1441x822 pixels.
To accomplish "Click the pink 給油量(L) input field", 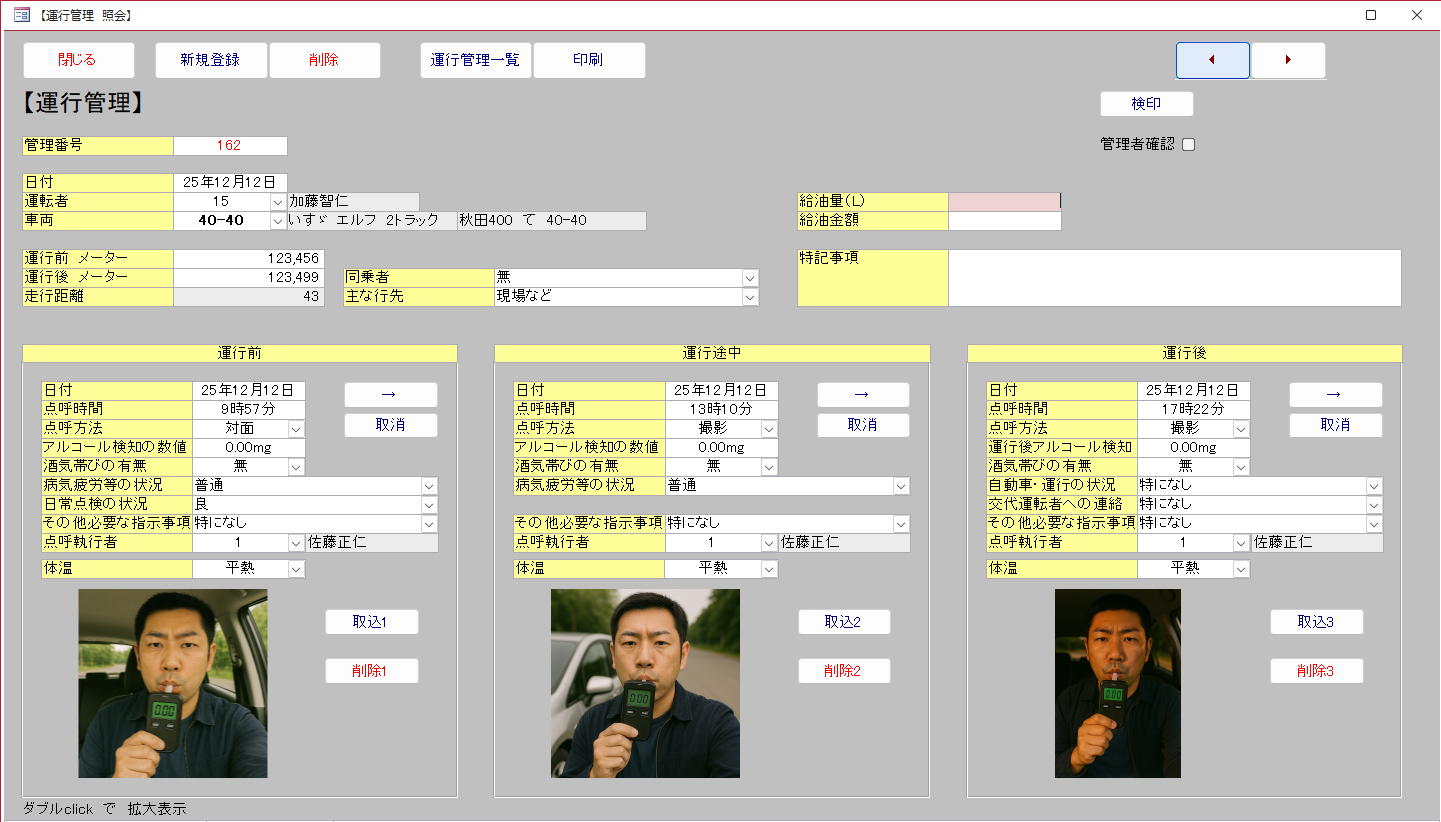I will coord(1003,202).
